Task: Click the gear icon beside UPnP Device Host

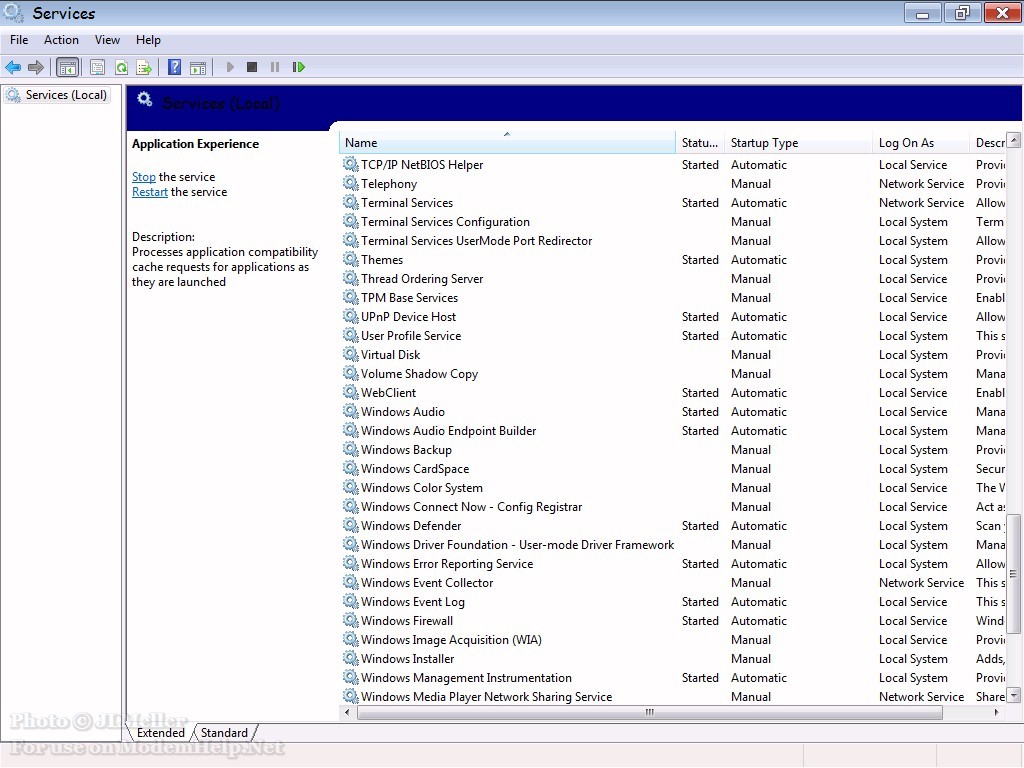Action: (x=351, y=316)
